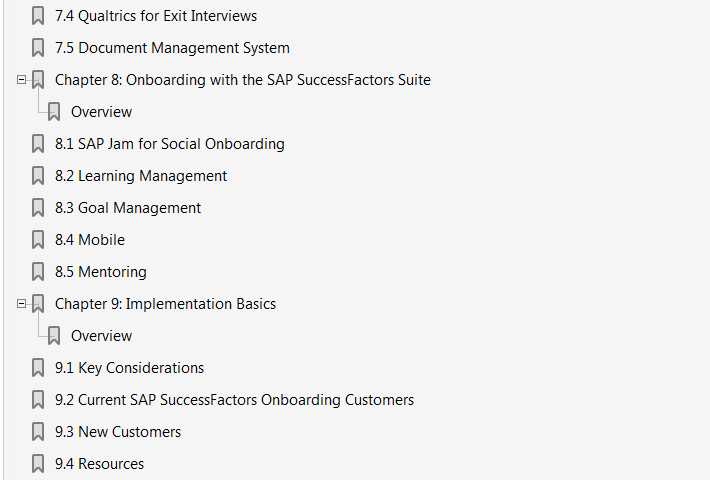This screenshot has width=710, height=480.
Task: Click bookmark icon next to 9.3 New Customers
Action: click(38, 432)
